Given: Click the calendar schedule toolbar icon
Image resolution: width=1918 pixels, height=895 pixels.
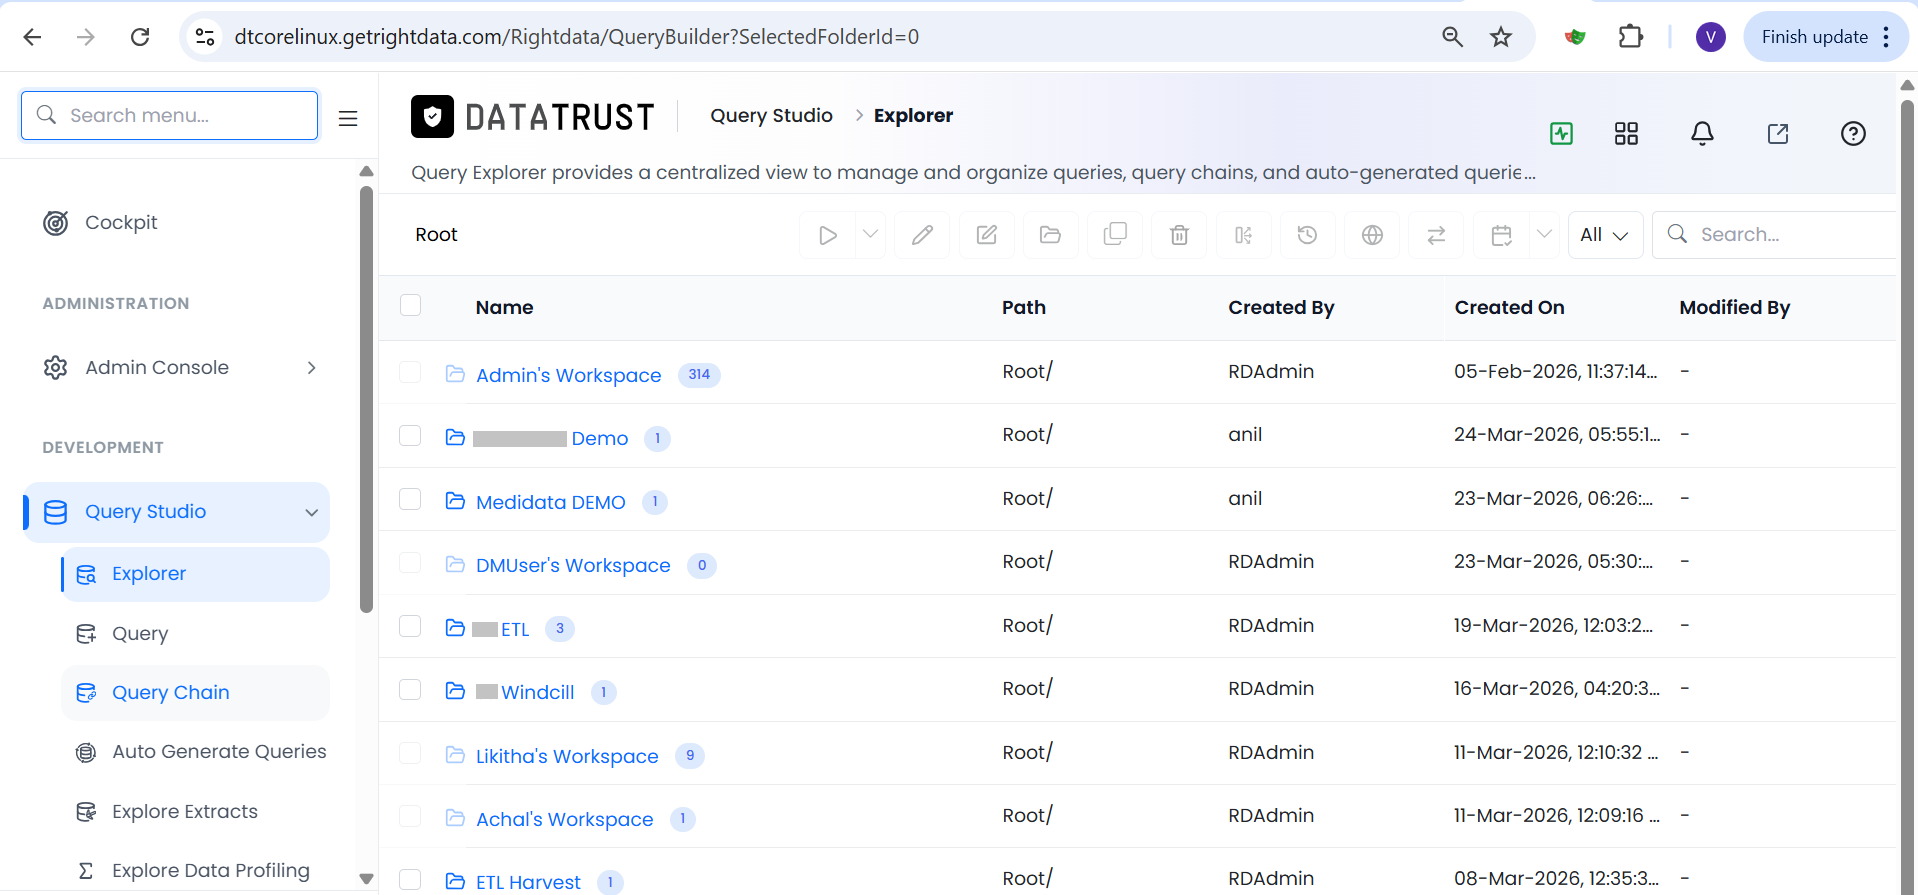Looking at the screenshot, I should pyautogui.click(x=1501, y=235).
